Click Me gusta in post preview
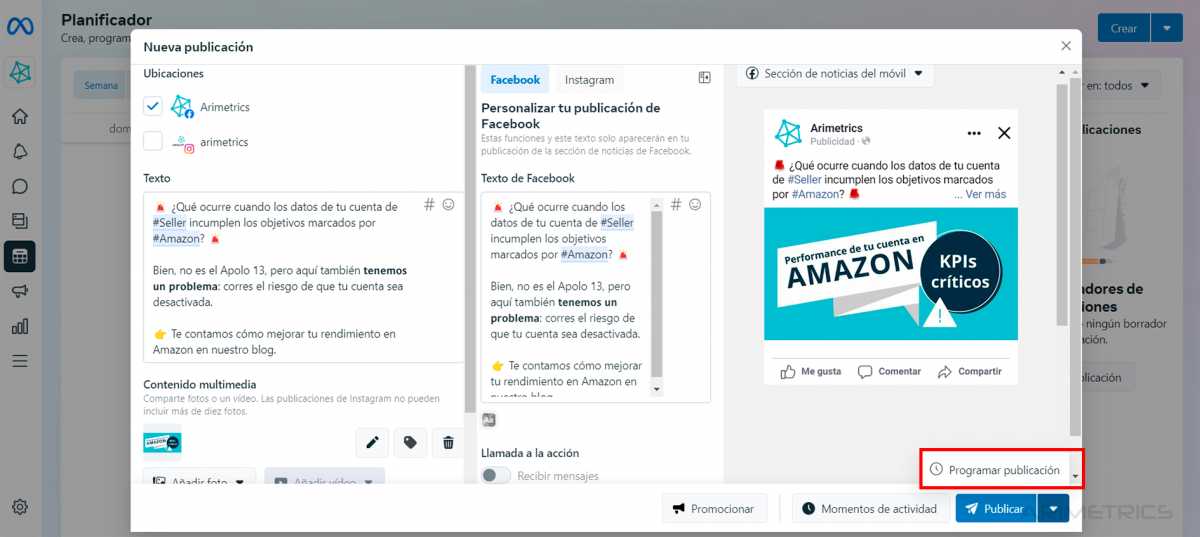Image resolution: width=1200 pixels, height=537 pixels. pyautogui.click(x=812, y=371)
